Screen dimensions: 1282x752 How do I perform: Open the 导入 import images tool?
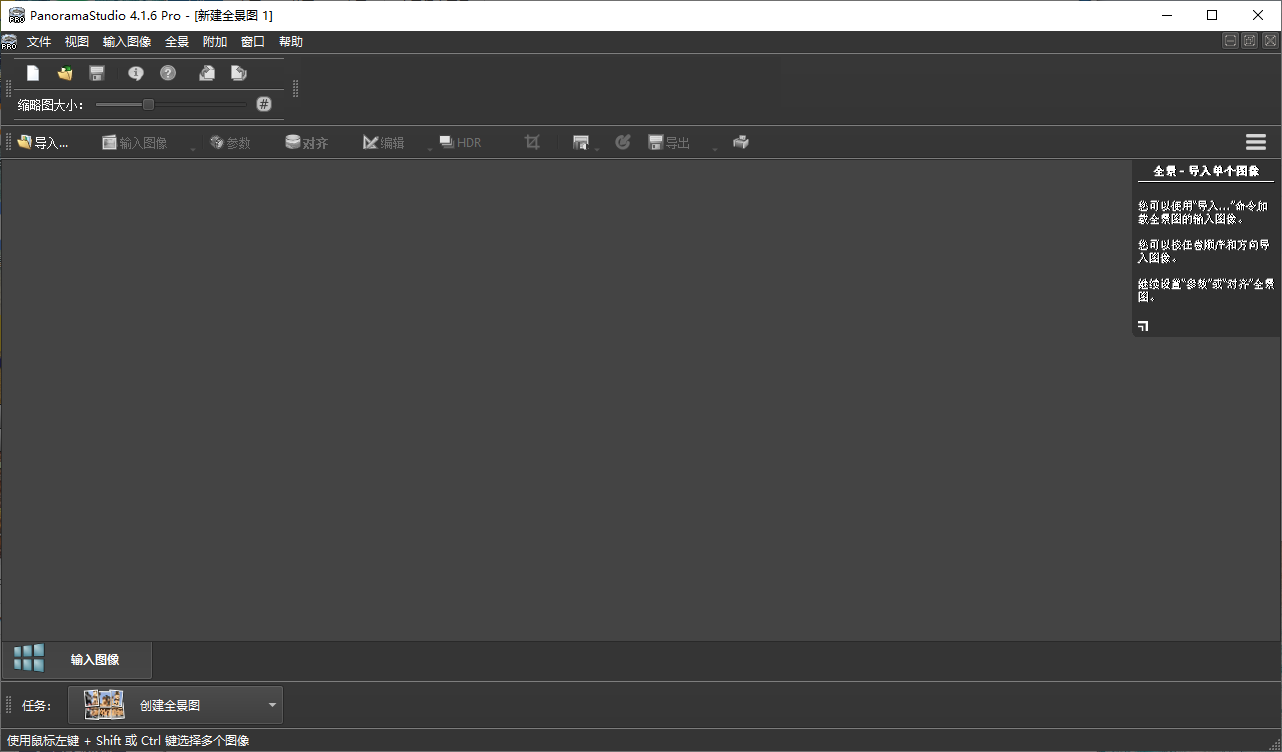[42, 142]
